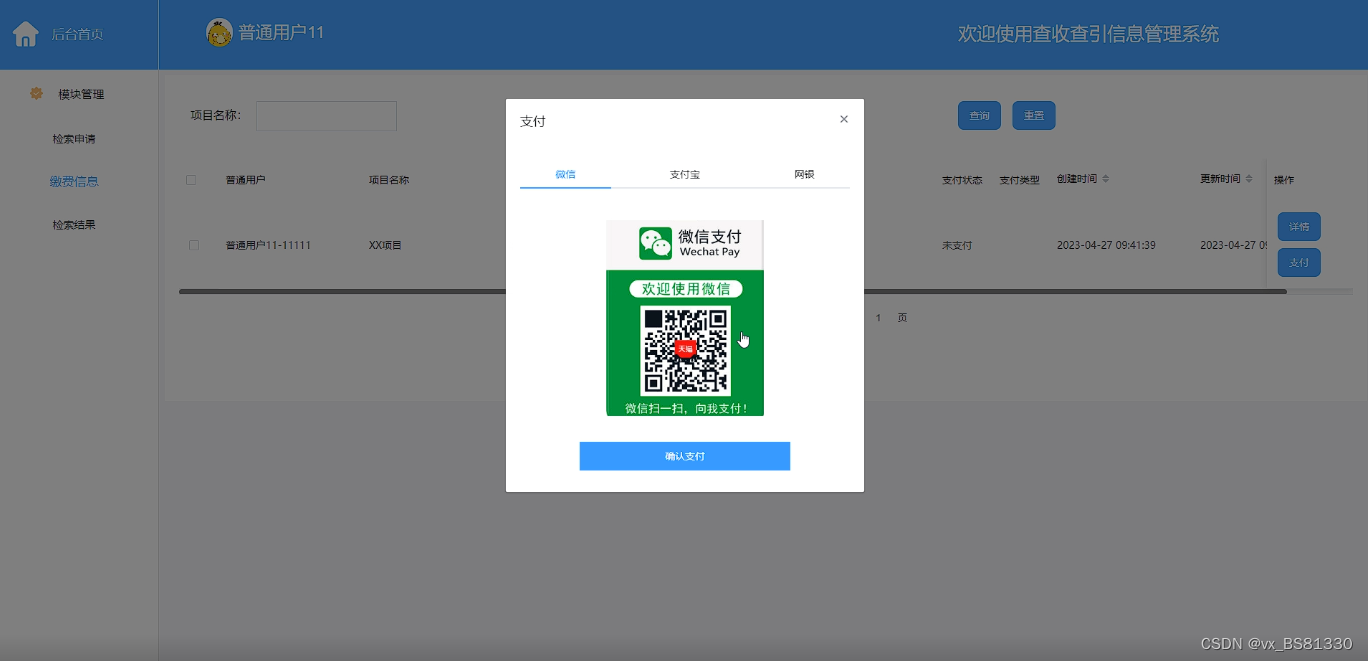
Task: Click 支付 button in the XX项目 row
Action: [1299, 262]
